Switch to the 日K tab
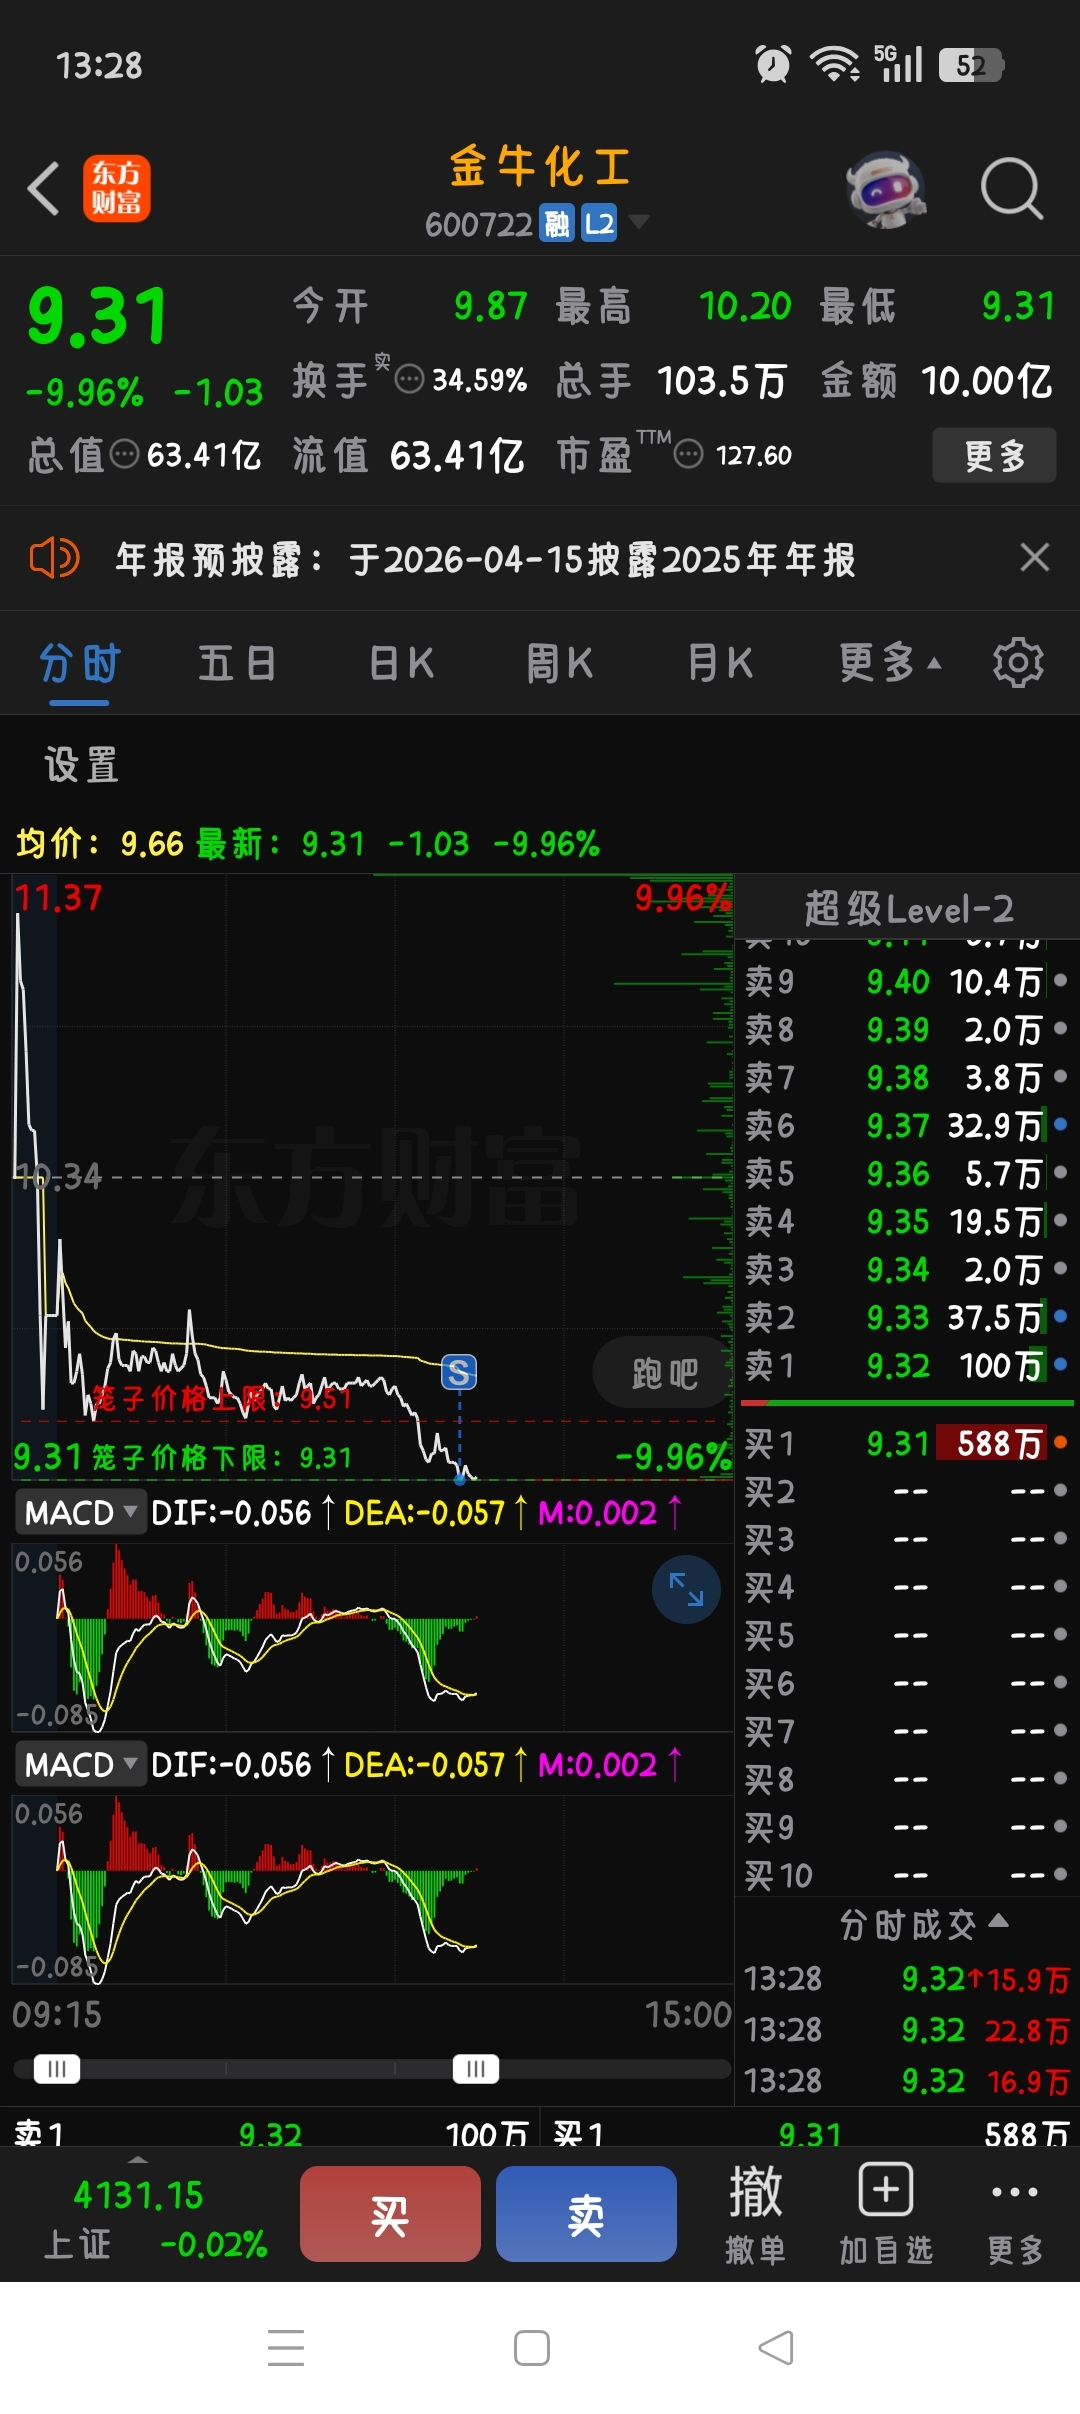Screen dimensions: 1080x2414 point(401,663)
